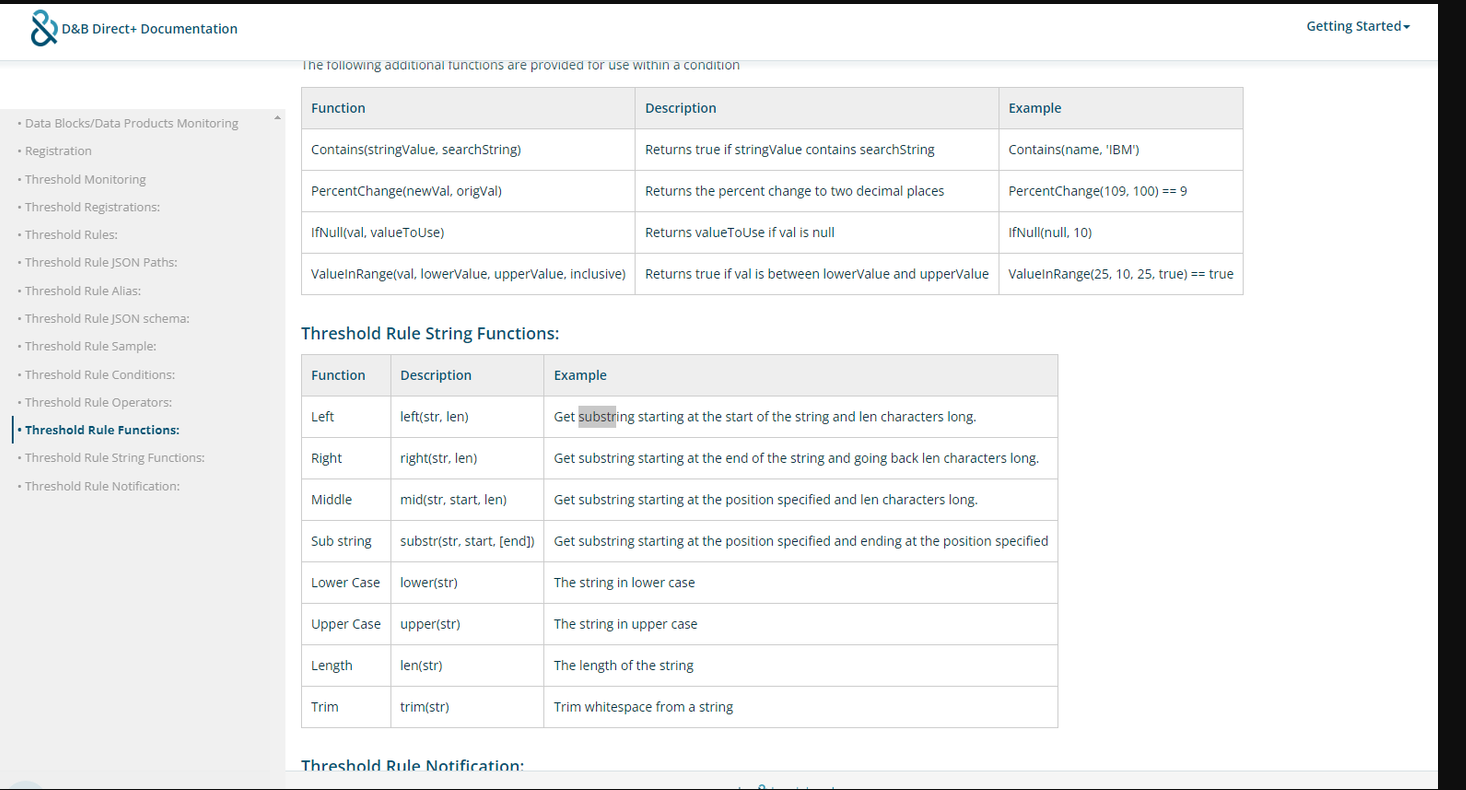Click 'The string in lower case' text
This screenshot has width=1466, height=790.
click(x=624, y=583)
